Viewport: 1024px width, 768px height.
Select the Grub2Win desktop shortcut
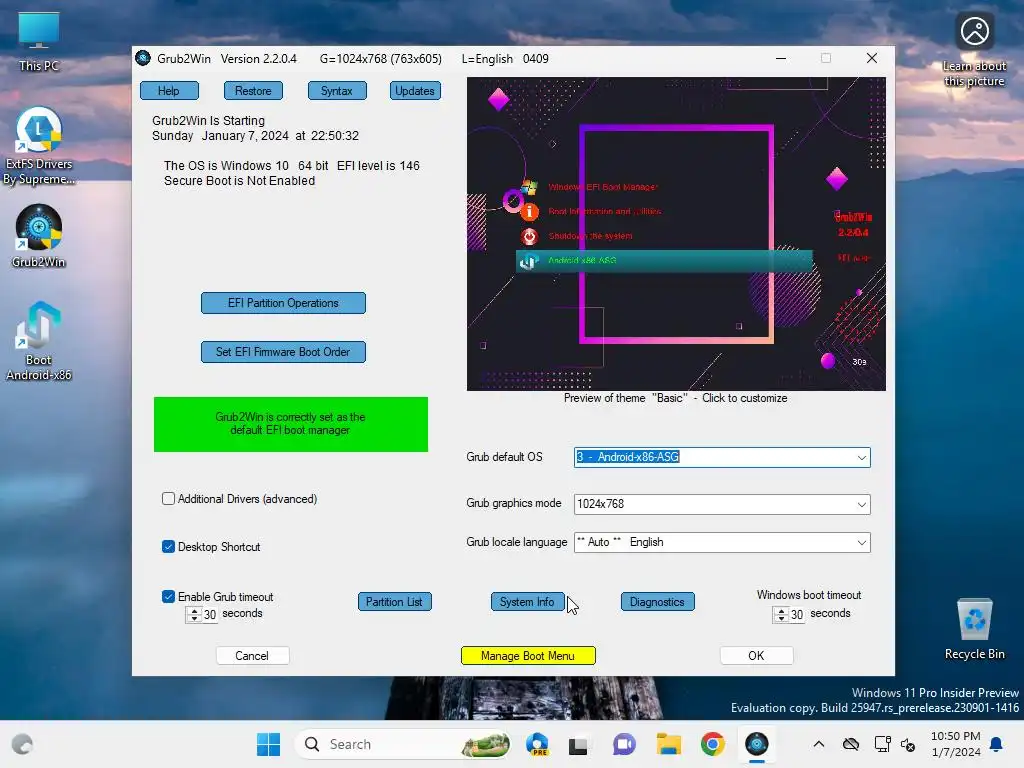click(39, 236)
